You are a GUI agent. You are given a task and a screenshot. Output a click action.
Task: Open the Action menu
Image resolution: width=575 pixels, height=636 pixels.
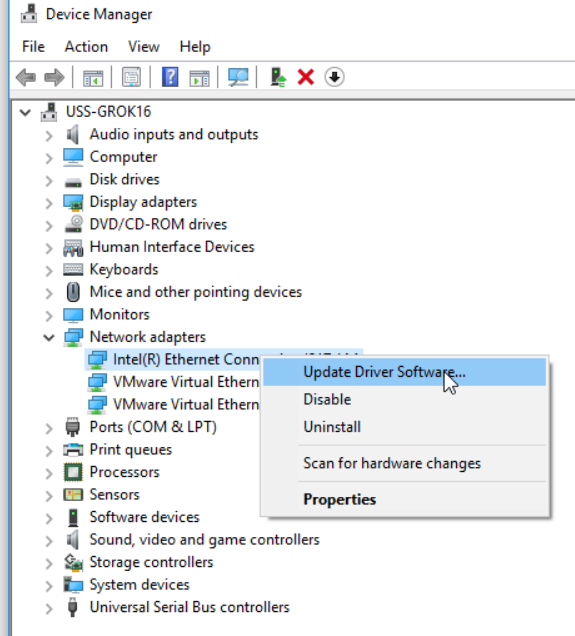86,47
